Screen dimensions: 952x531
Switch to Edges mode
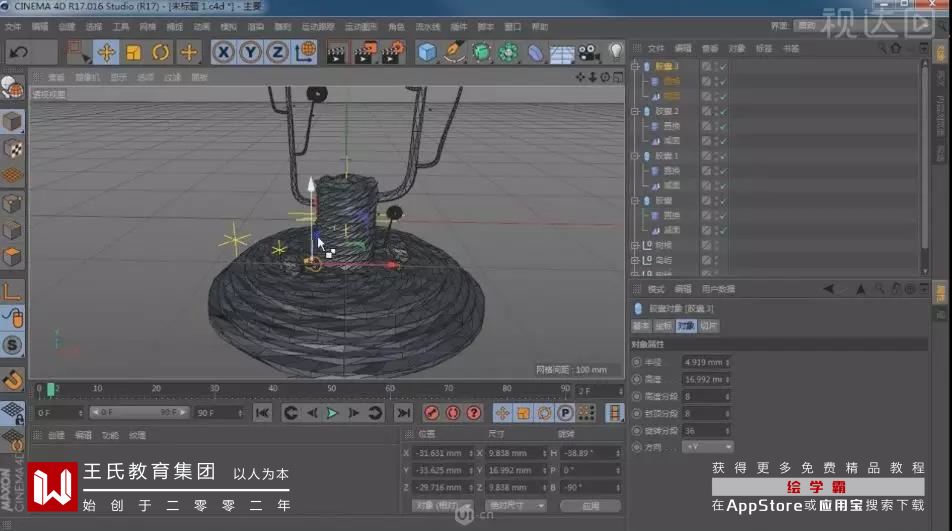click(12, 231)
